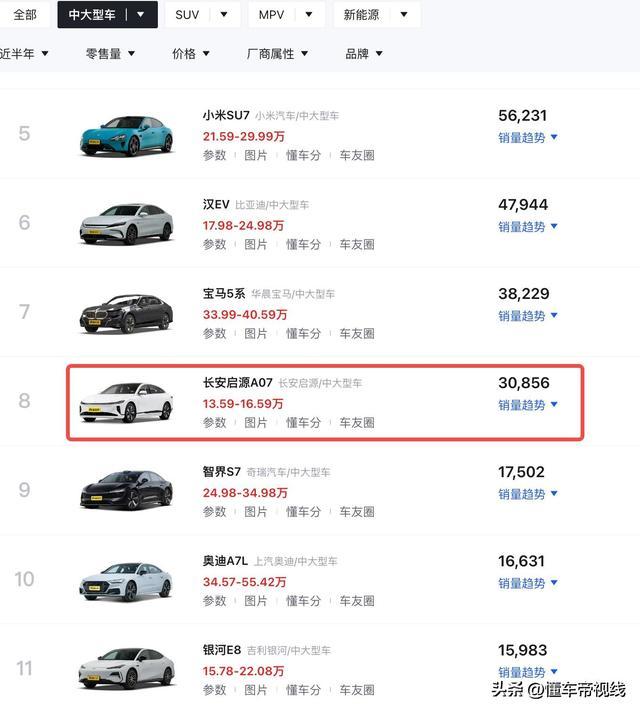Click the 银河E8 model name
The image size is (640, 712).
222,650
